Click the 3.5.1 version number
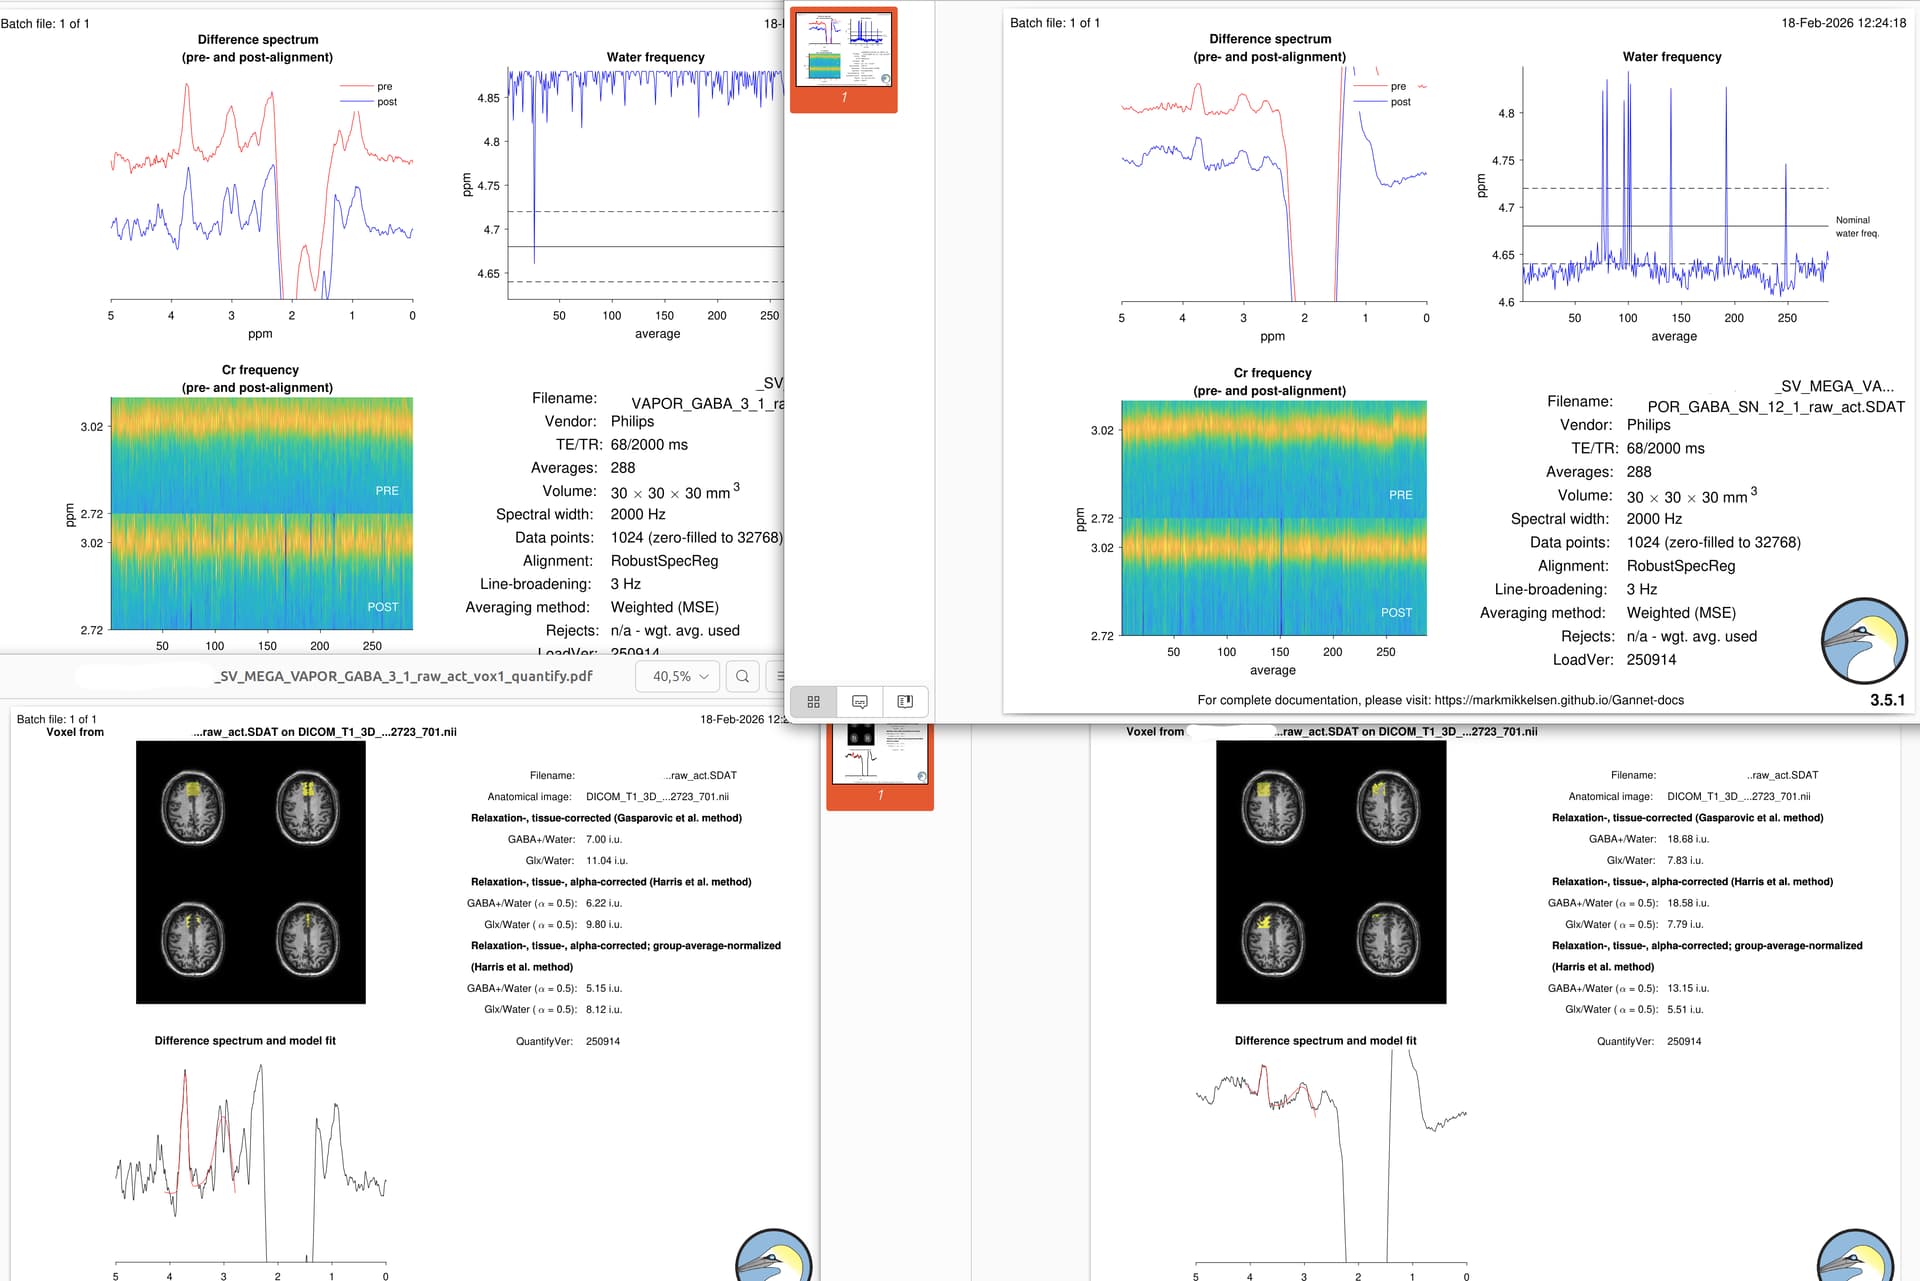The image size is (1920, 1281). 1887,700
